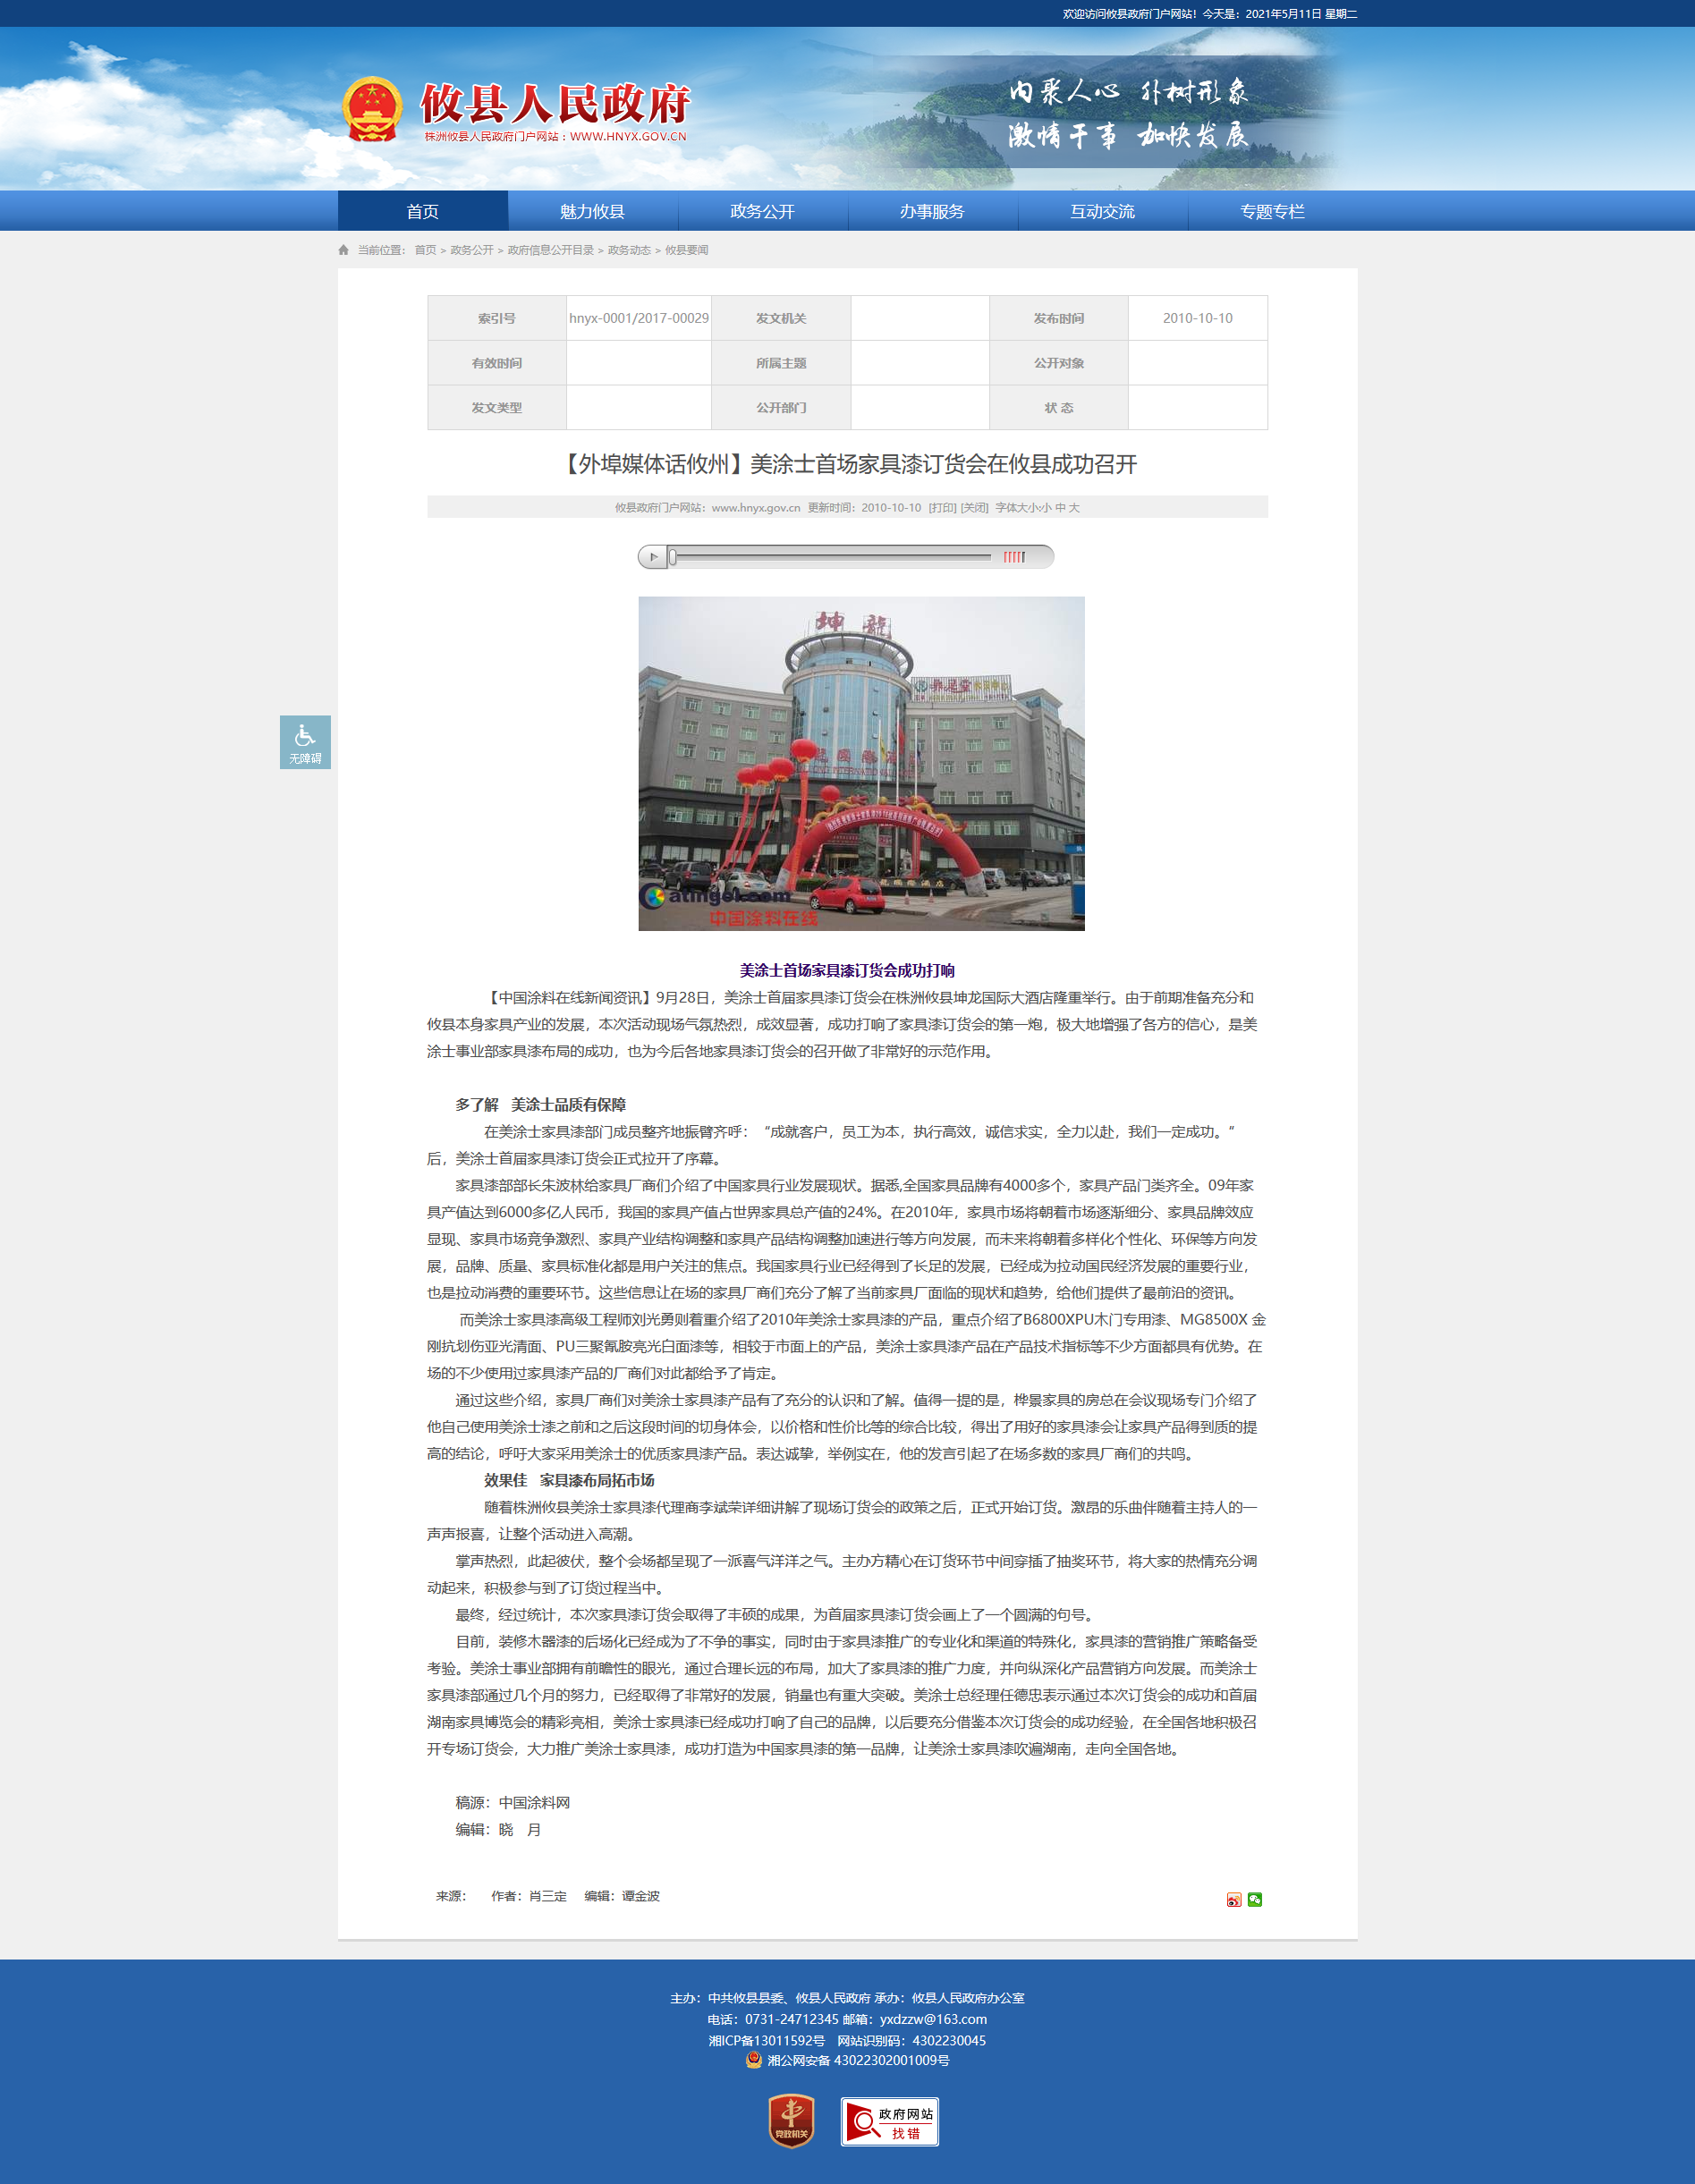The image size is (1695, 2184).
Task: Click the national emblem logo
Action: 372,108
